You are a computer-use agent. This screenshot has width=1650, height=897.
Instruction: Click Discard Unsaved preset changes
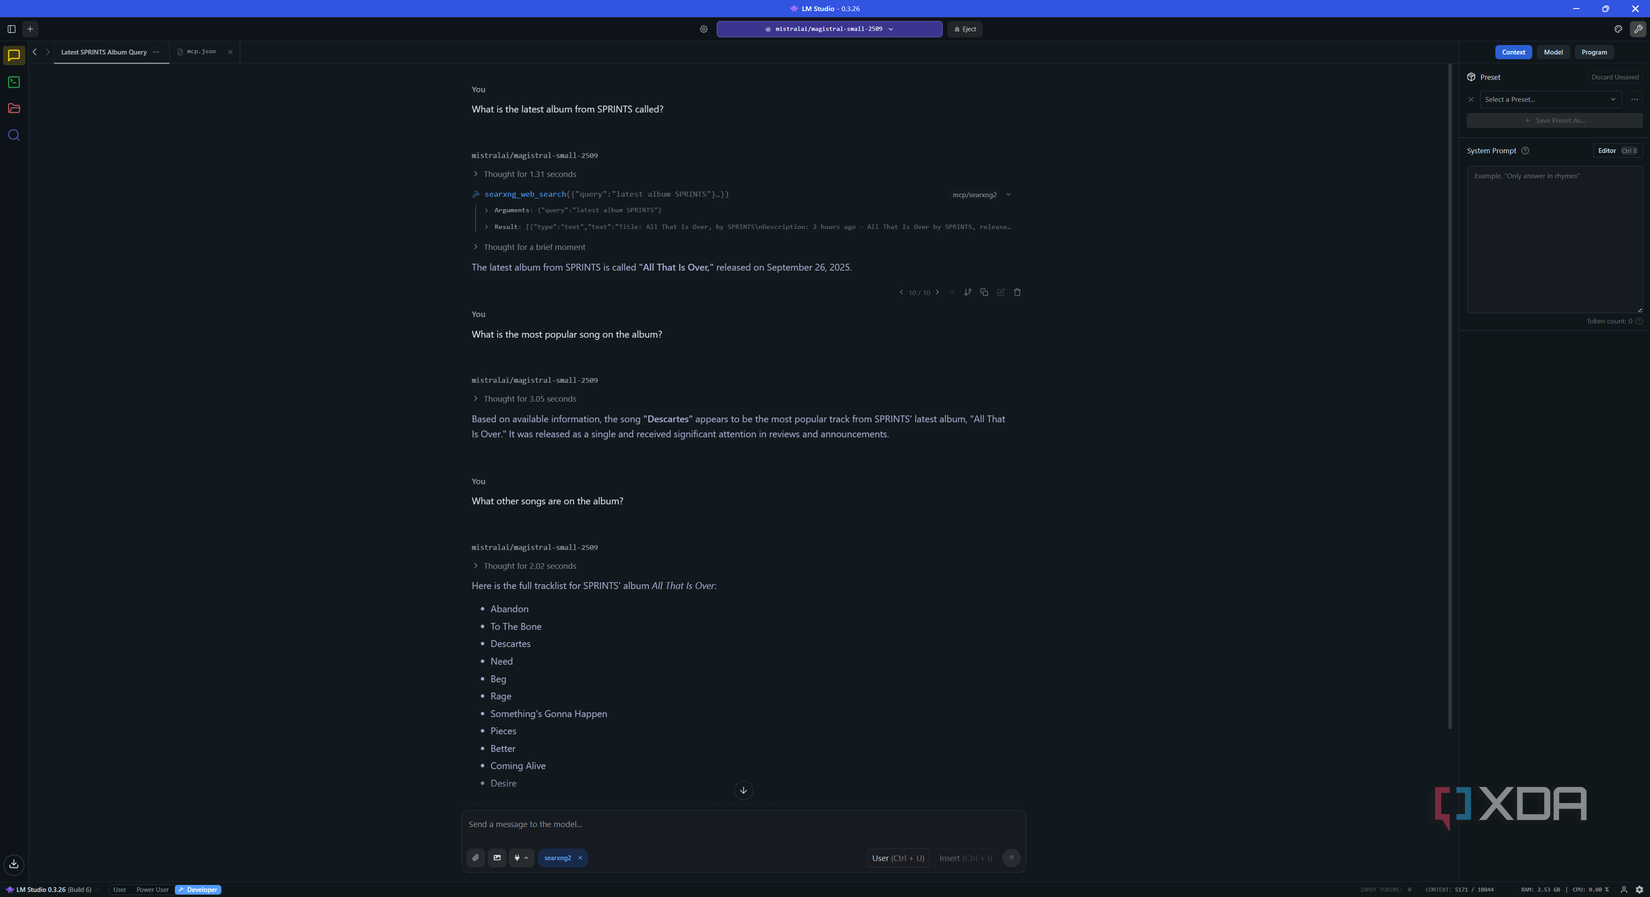point(1613,76)
